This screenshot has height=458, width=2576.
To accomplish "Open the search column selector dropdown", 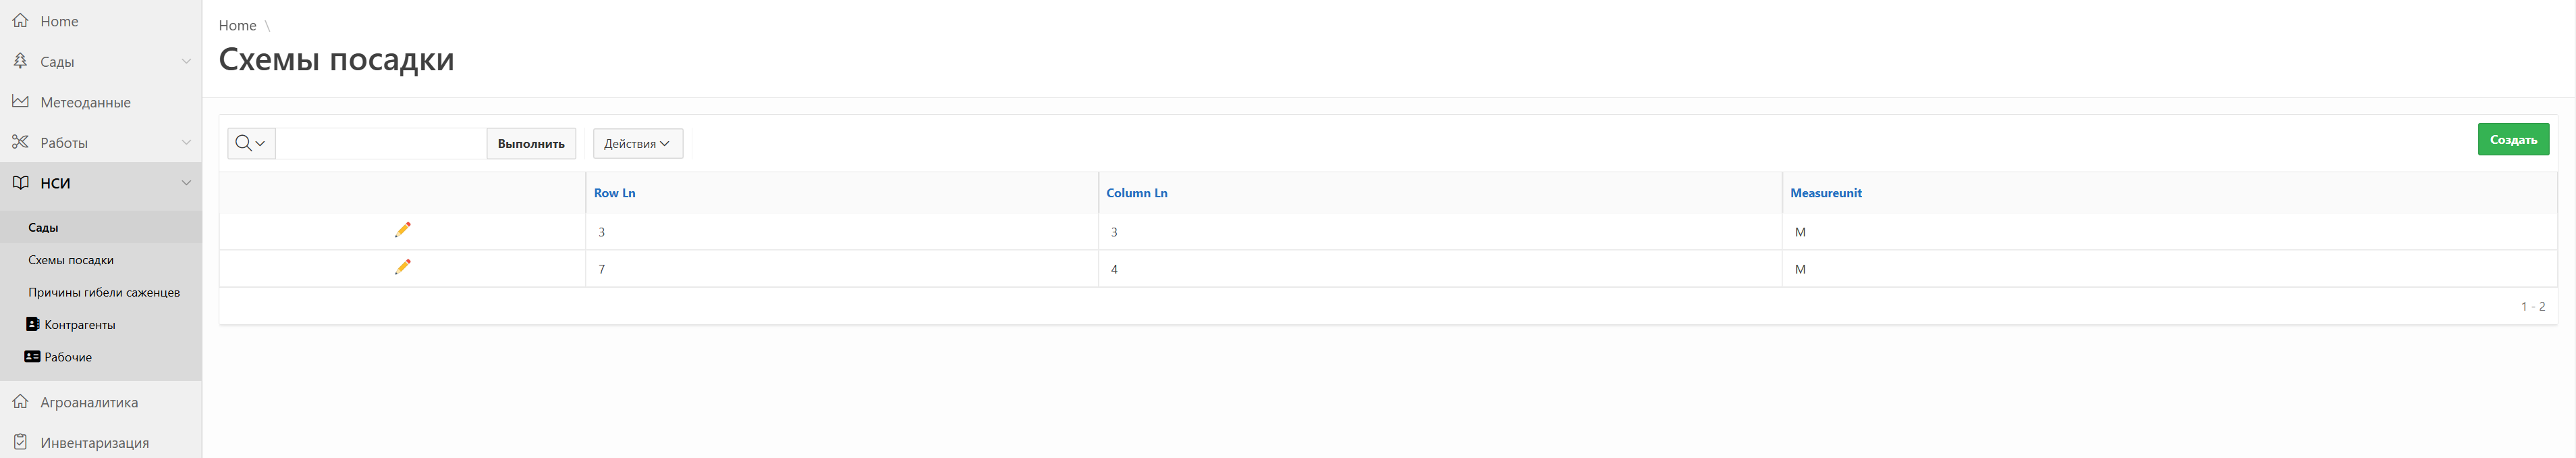I will coord(251,143).
